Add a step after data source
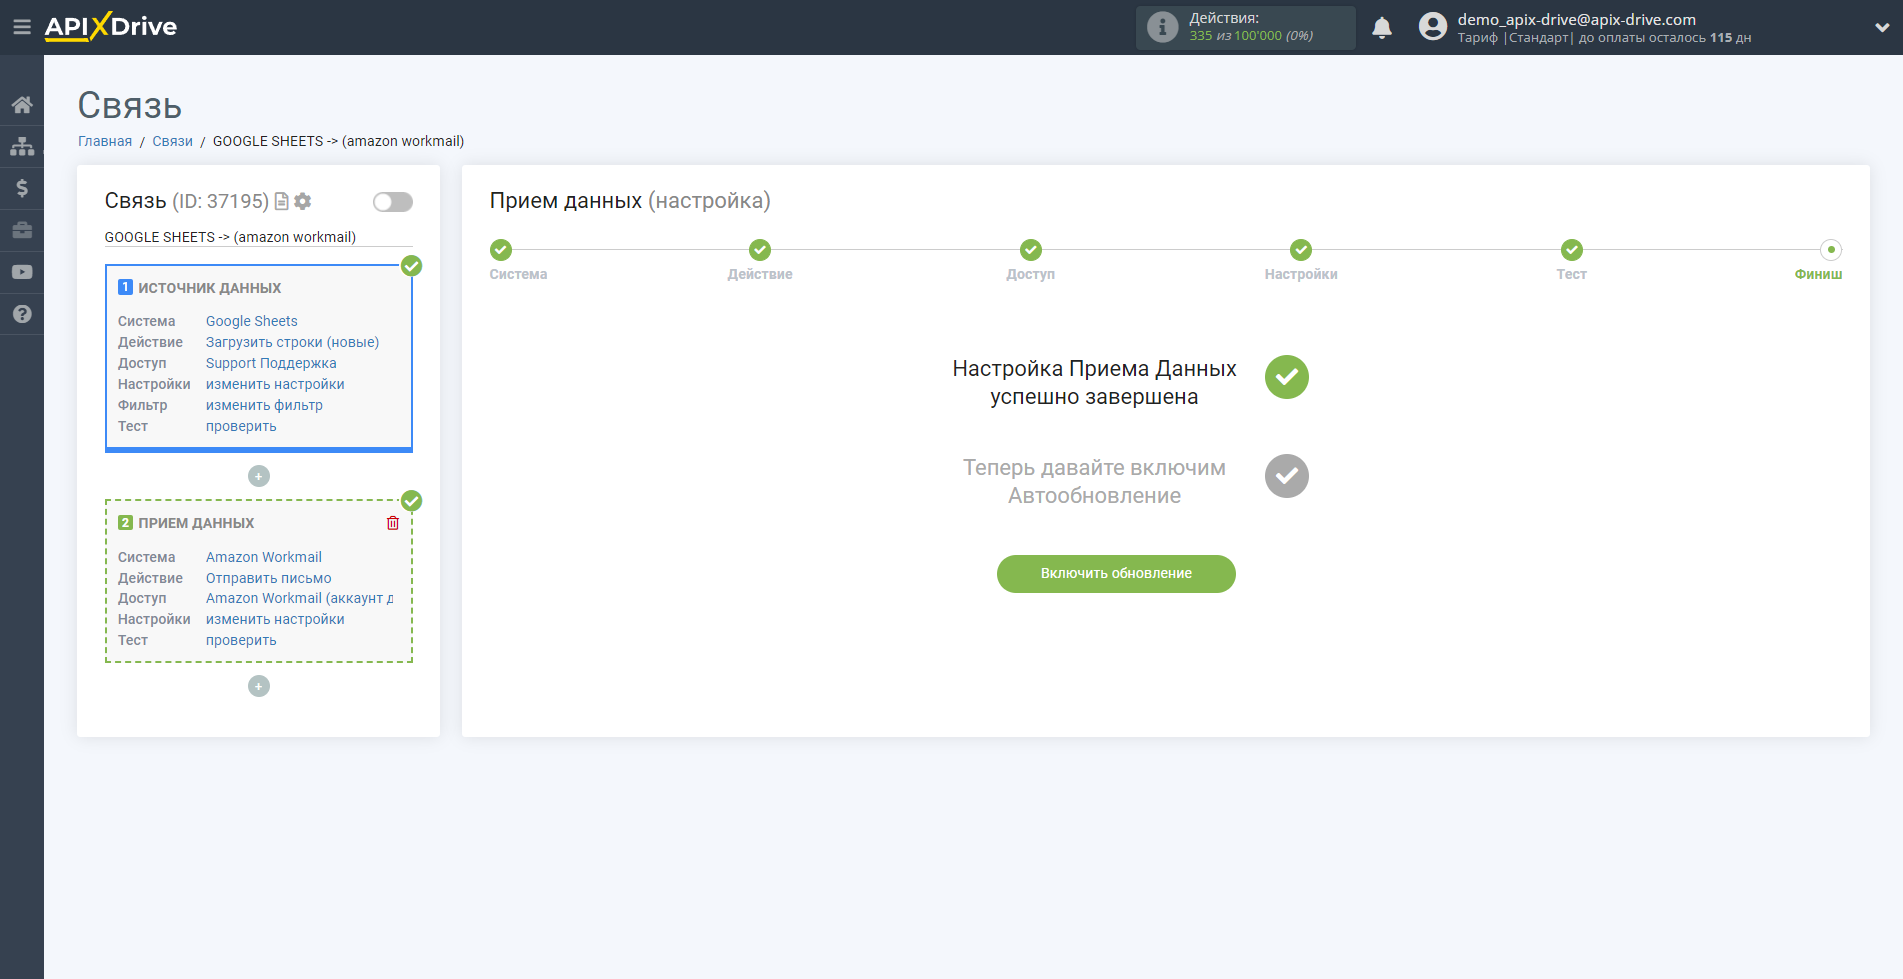 click(x=259, y=476)
